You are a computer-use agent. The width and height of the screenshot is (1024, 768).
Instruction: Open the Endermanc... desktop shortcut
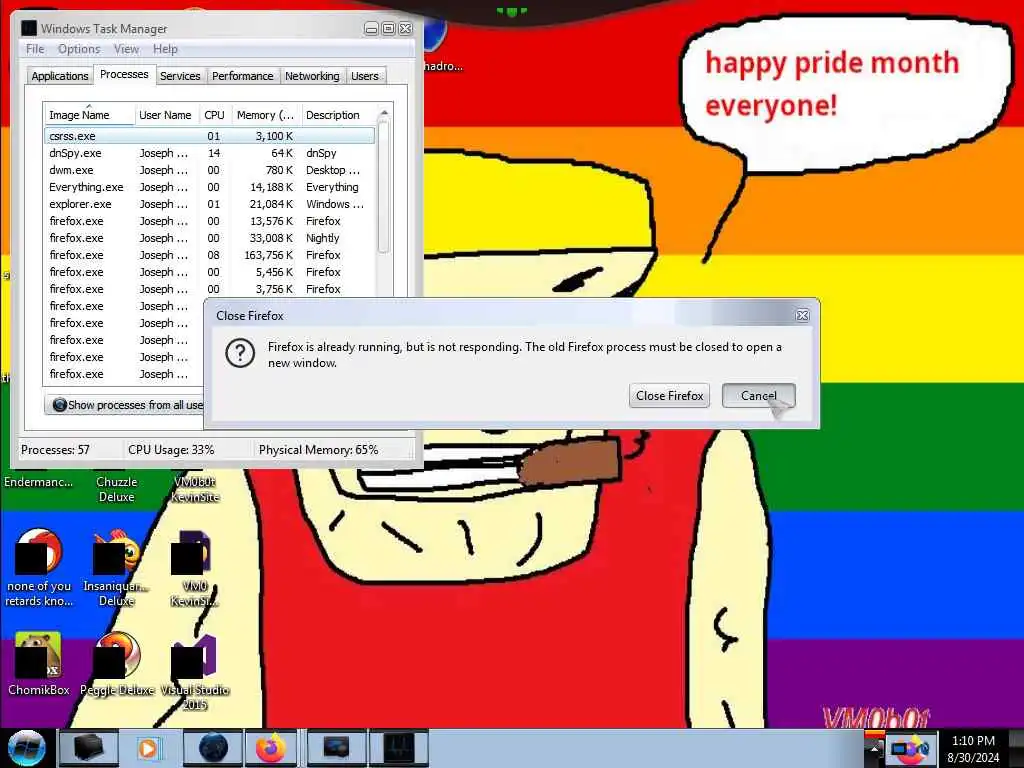pyautogui.click(x=39, y=482)
